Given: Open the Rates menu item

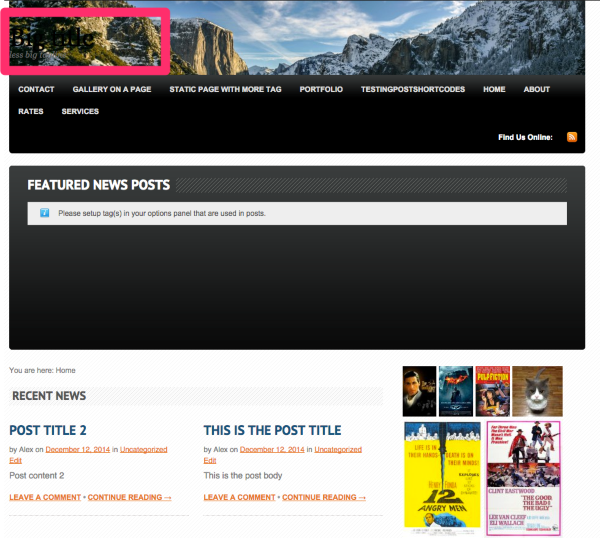Looking at the screenshot, I should (x=31, y=111).
